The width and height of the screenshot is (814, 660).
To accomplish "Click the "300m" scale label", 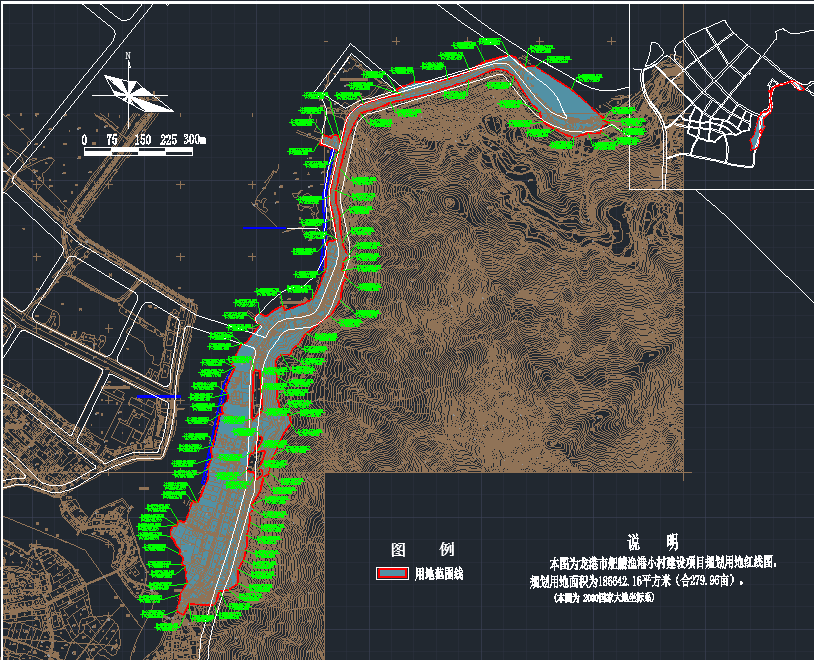I will coord(195,139).
